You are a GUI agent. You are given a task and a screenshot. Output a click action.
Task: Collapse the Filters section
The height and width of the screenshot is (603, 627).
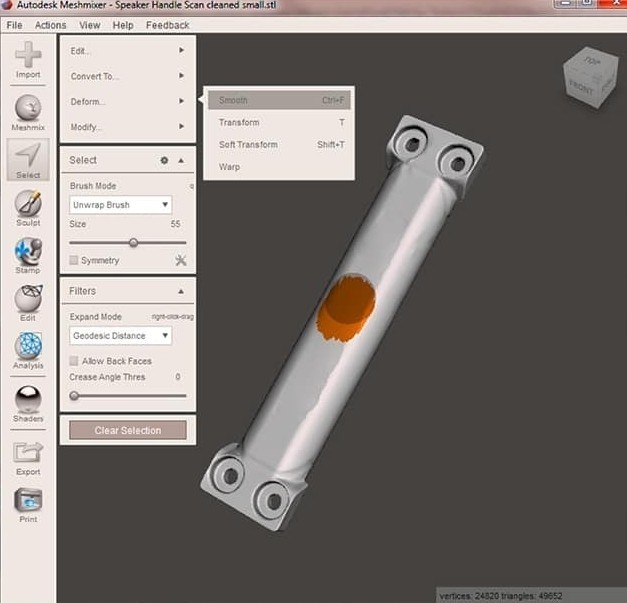pos(181,291)
